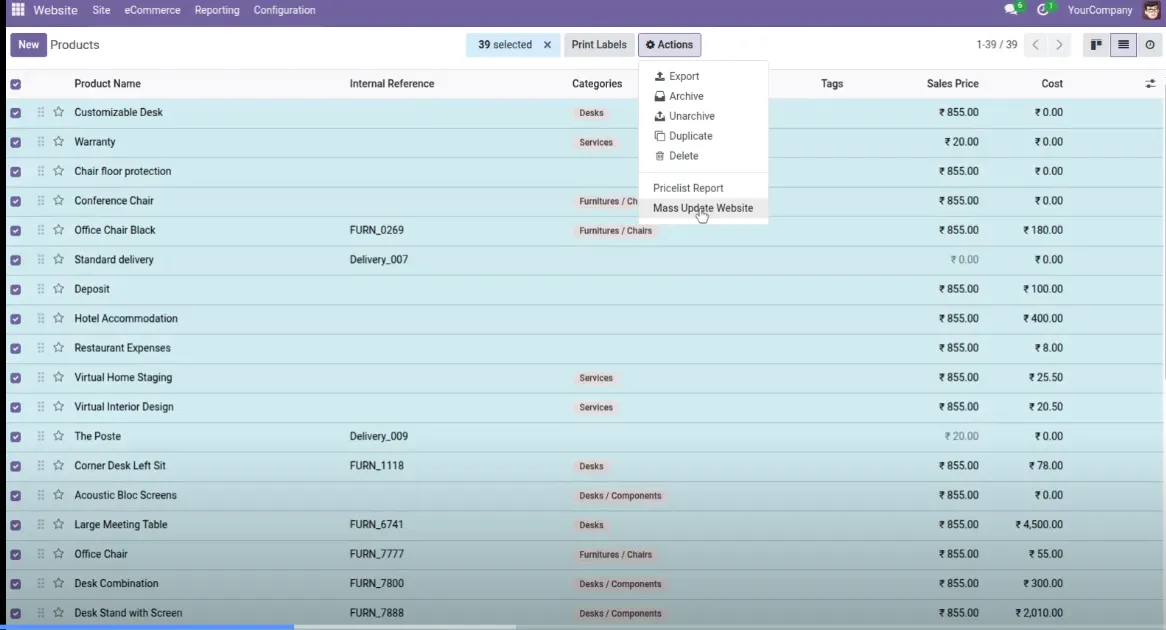The image size is (1166, 630).
Task: Uncheck the Conference Chair row checkbox
Action: 16,201
